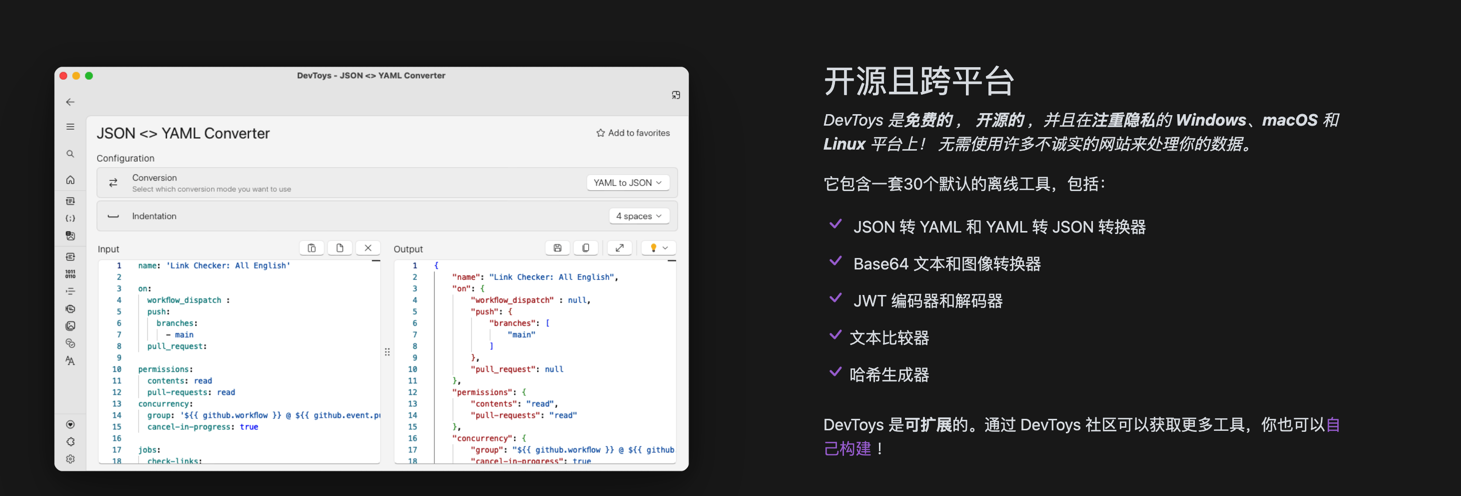Open settings gear at sidebar bottom
Image resolution: width=1461 pixels, height=496 pixels.
pos(70,459)
